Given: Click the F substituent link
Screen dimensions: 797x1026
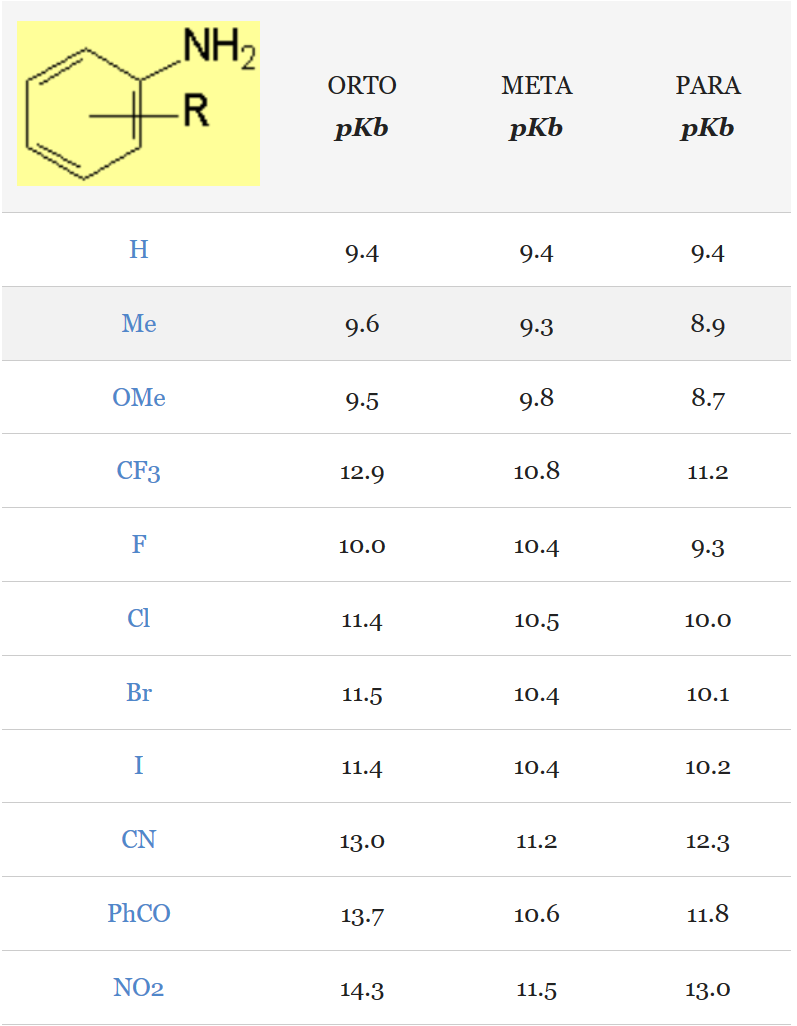Looking at the screenshot, I should click(x=139, y=544).
